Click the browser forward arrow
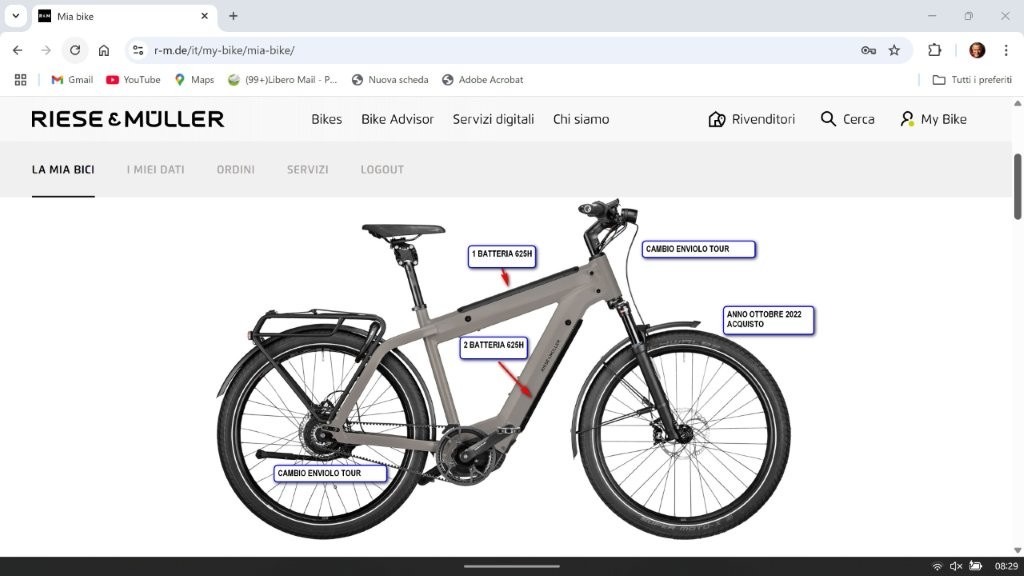The width and height of the screenshot is (1024, 576). click(46, 50)
